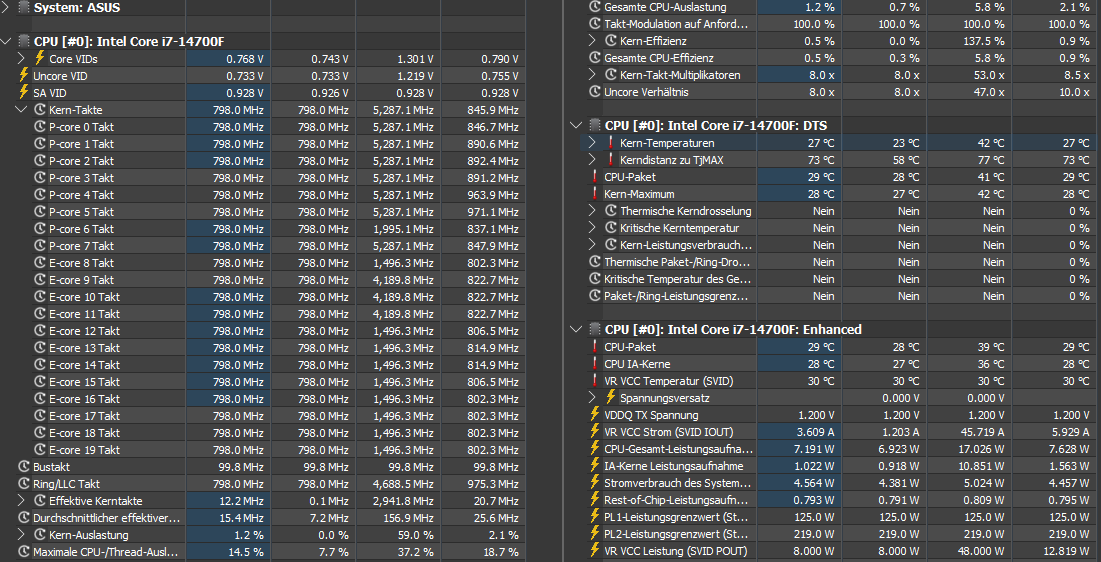Collapse the Kern-Takte group
The width and height of the screenshot is (1101, 562).
click(21, 110)
